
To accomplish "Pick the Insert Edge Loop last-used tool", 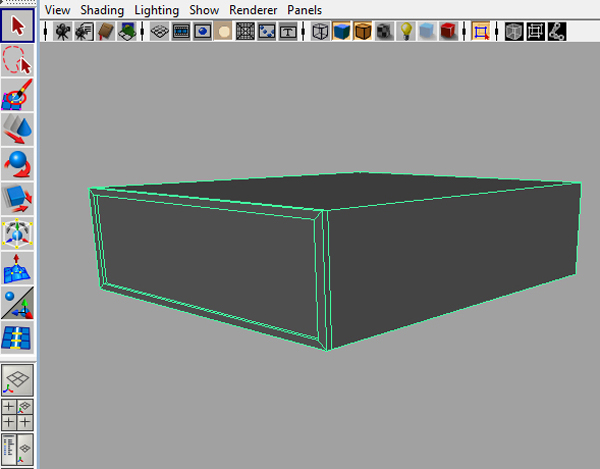I will (x=18, y=337).
